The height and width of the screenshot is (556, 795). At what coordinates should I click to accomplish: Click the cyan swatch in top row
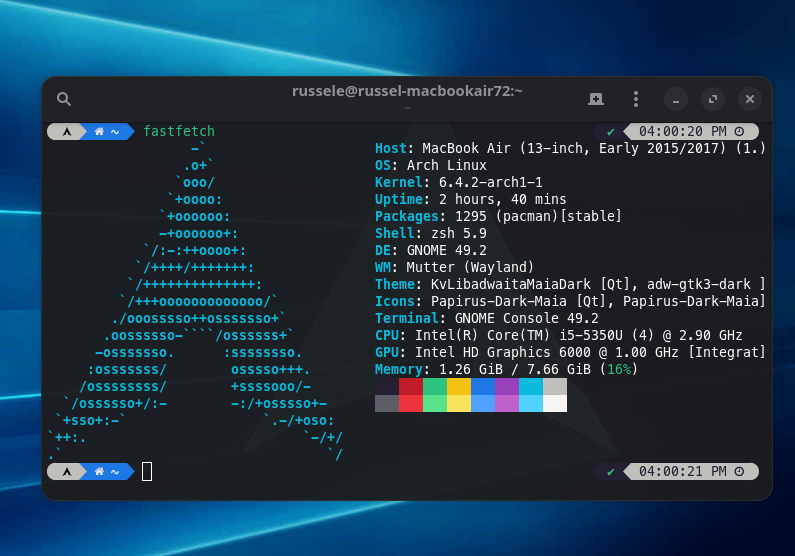[x=531, y=387]
